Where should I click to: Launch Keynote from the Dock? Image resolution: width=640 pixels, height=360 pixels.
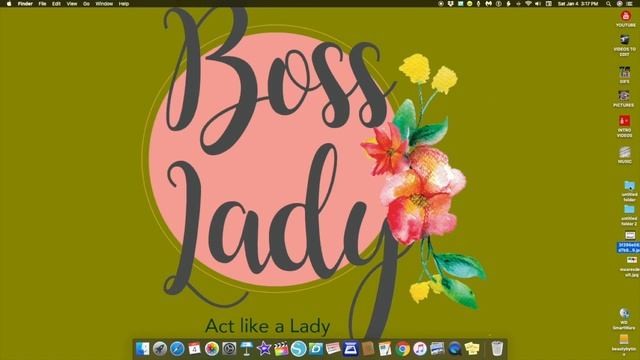[247, 349]
